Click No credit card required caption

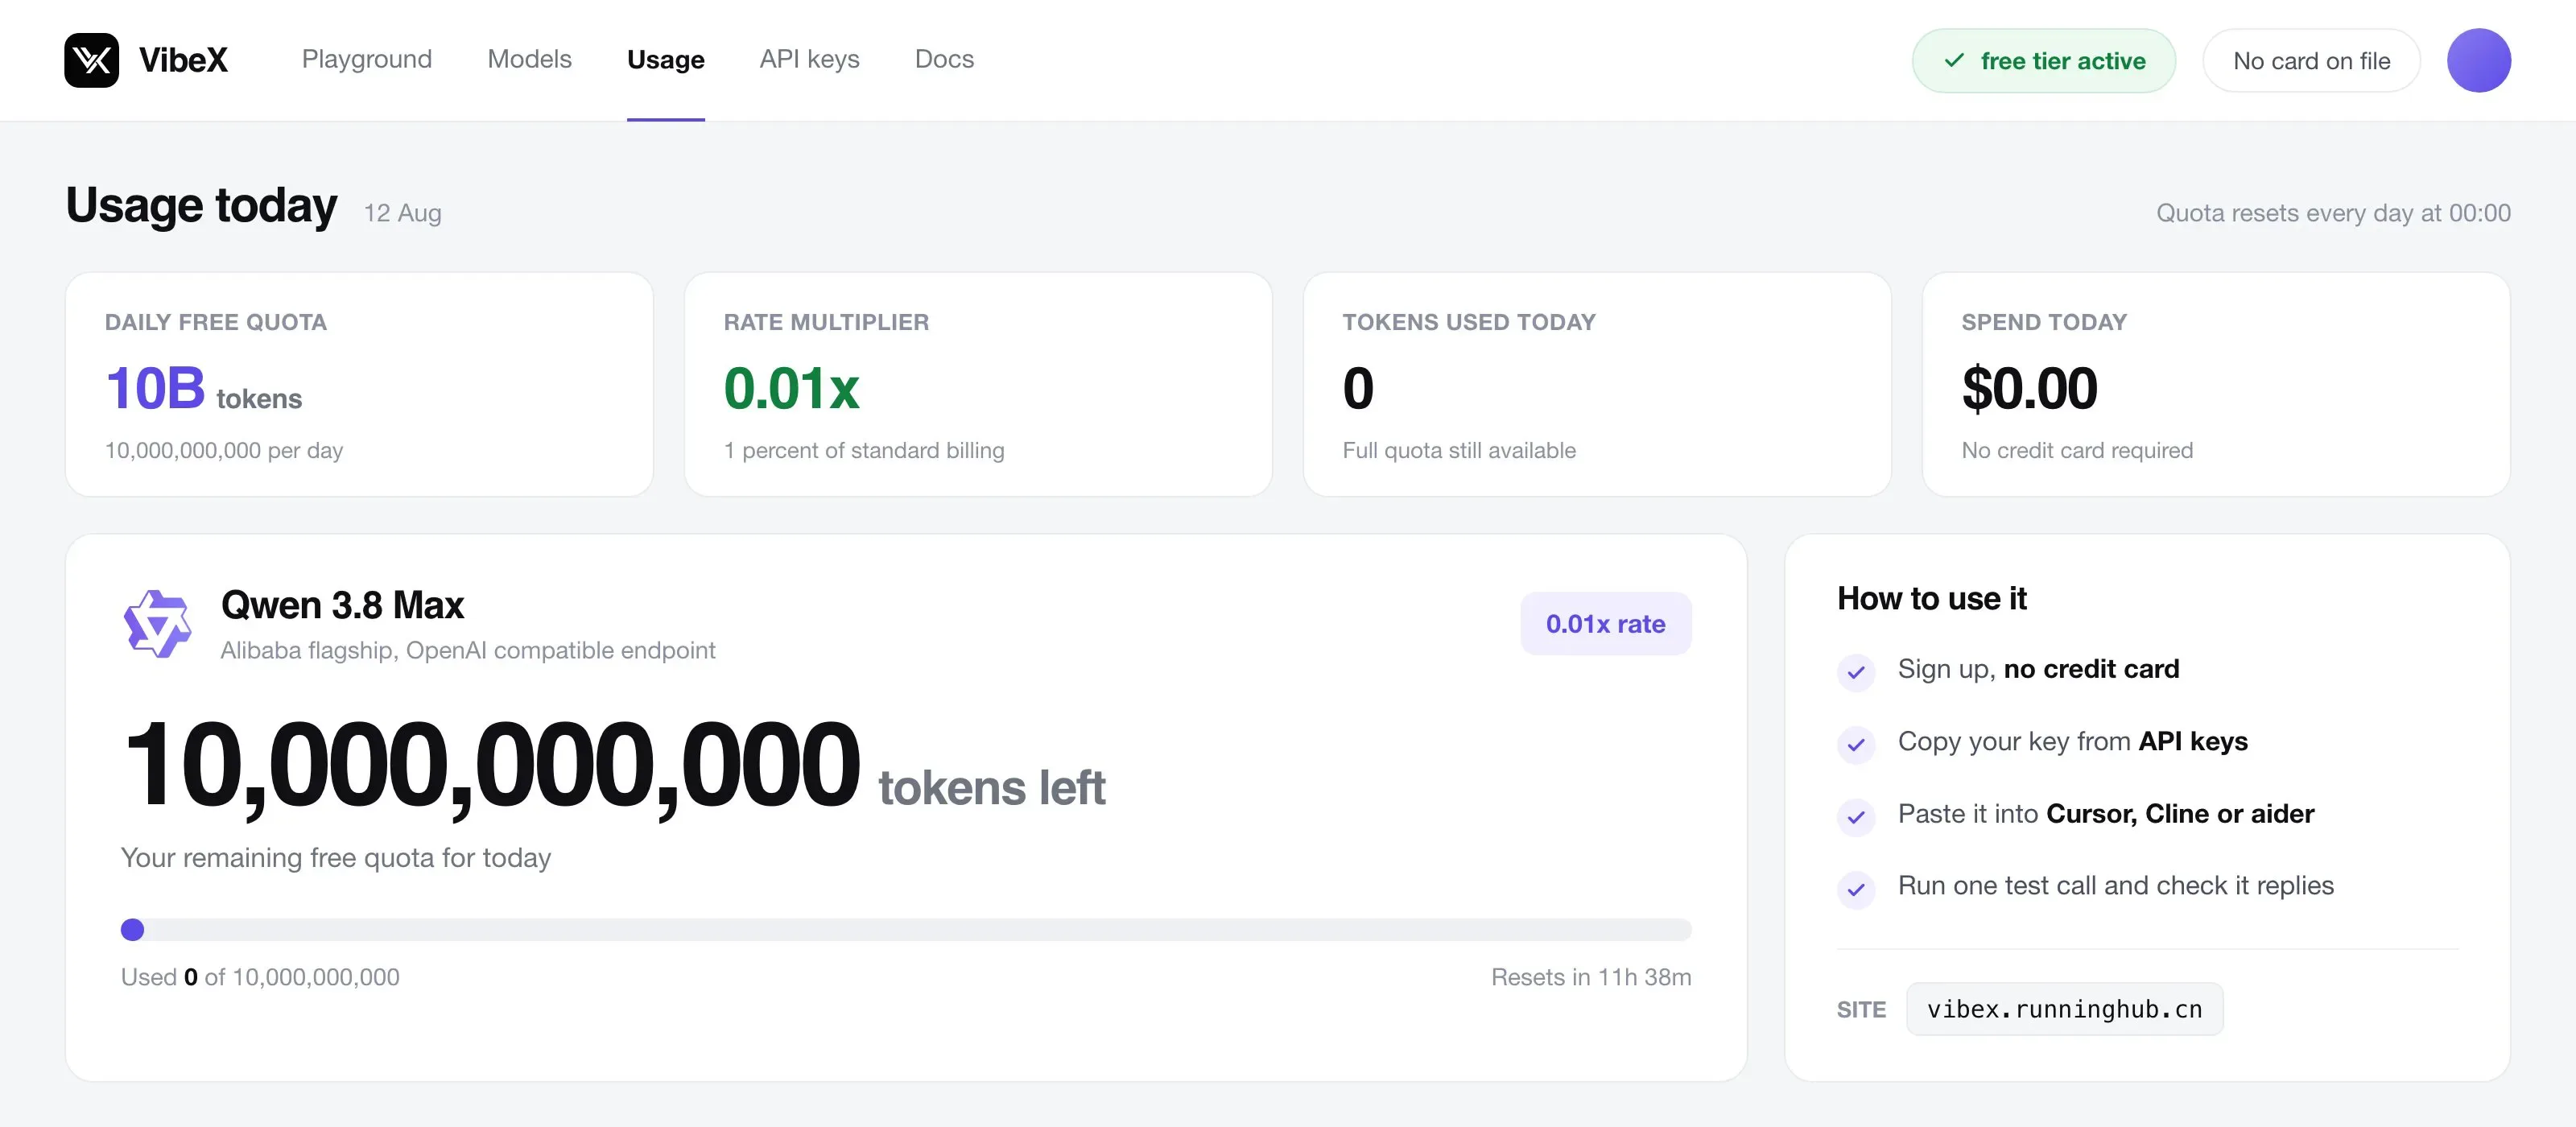coord(2077,450)
